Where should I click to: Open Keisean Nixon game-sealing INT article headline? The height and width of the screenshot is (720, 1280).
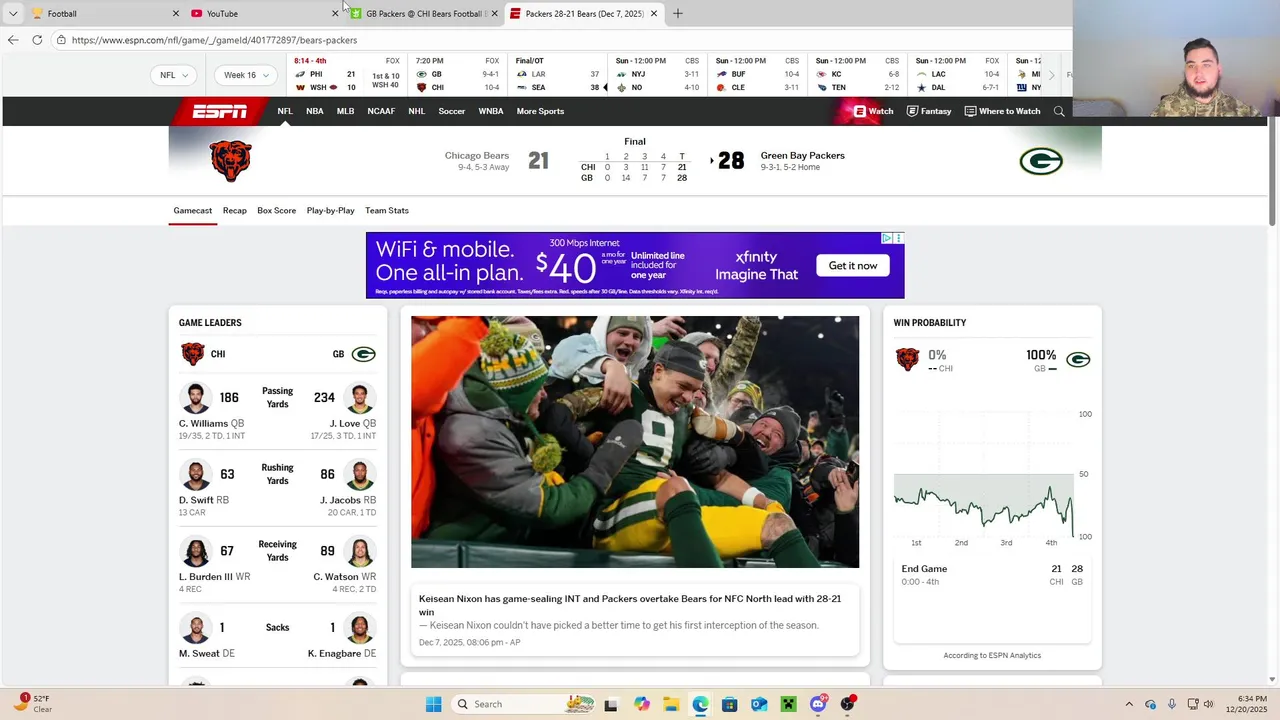point(630,605)
